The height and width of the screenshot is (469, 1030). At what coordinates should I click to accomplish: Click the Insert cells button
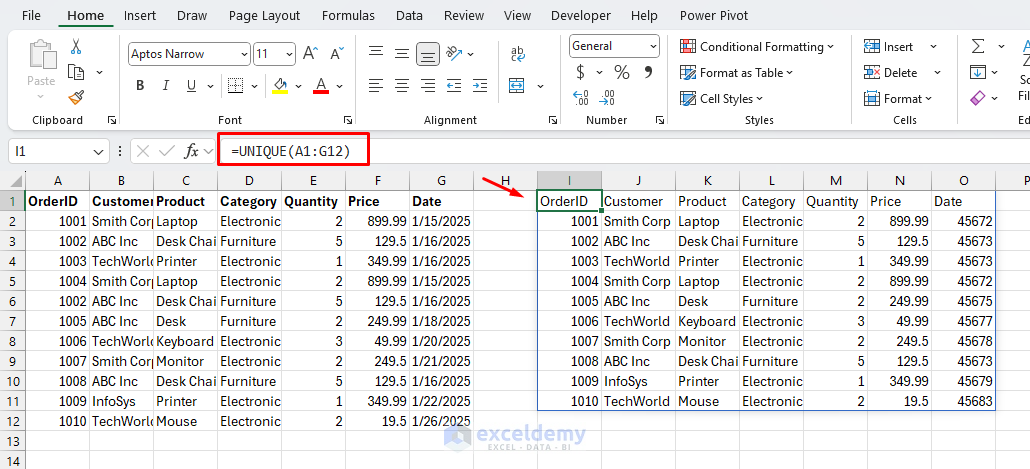[x=889, y=47]
